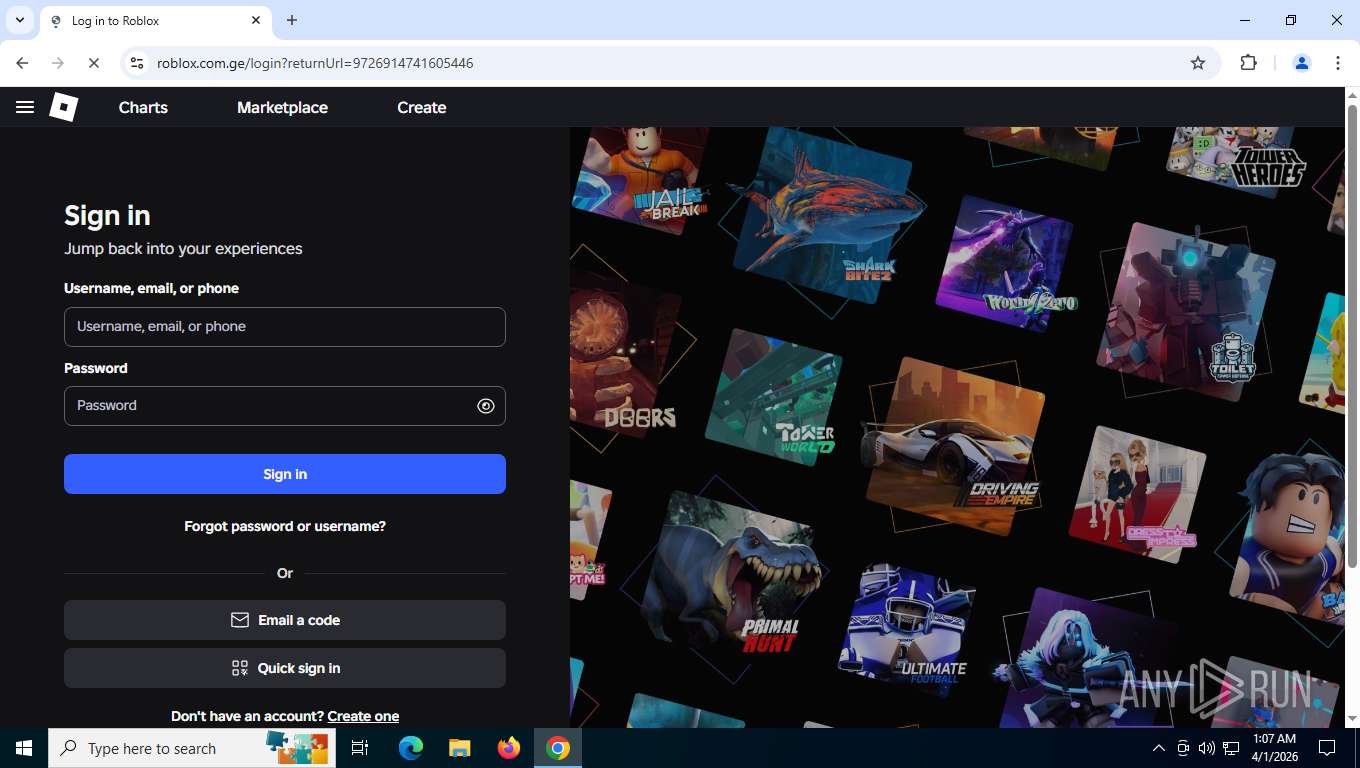Expand the tab search dropdown arrow
Viewport: 1360px width, 768px height.
tap(20, 20)
